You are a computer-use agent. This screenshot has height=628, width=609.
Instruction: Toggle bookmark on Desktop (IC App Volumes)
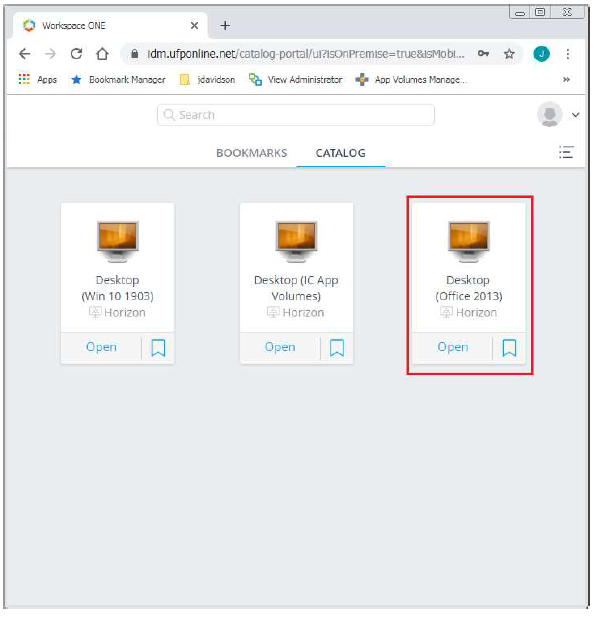(337, 348)
